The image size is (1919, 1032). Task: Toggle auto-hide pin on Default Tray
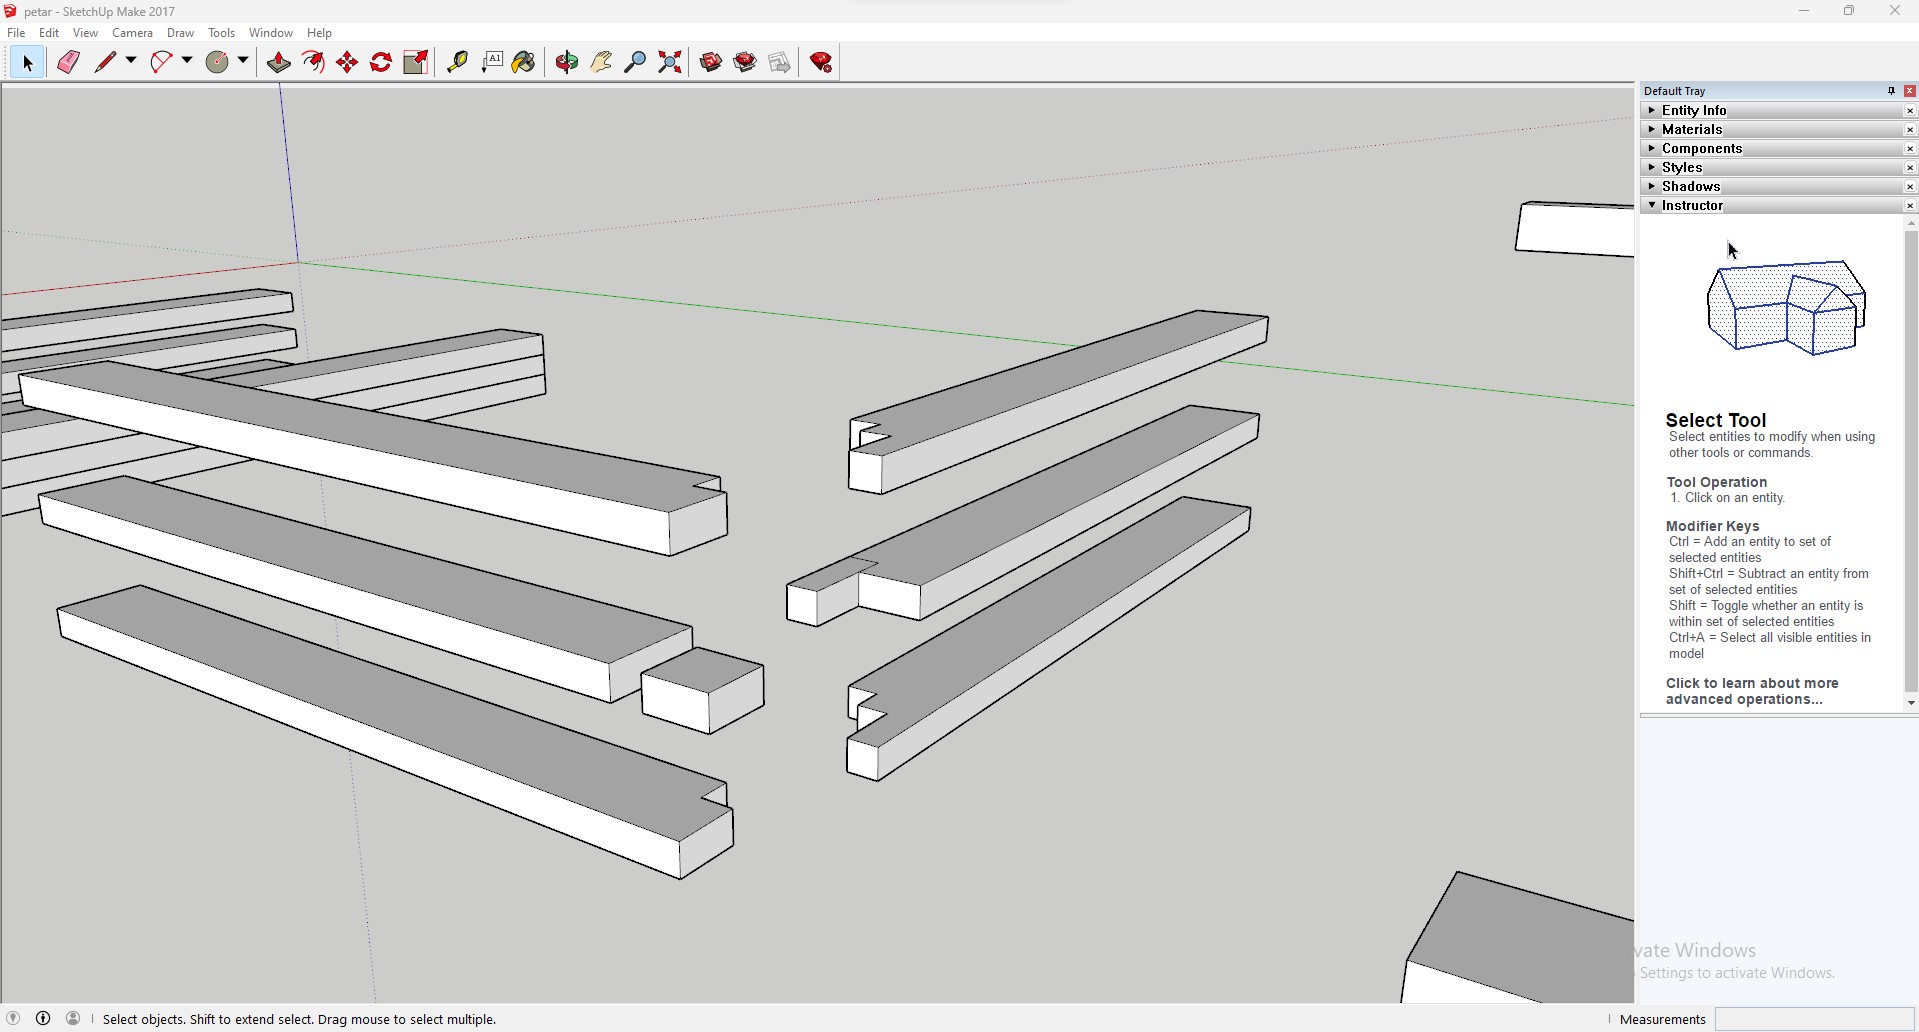[1891, 91]
